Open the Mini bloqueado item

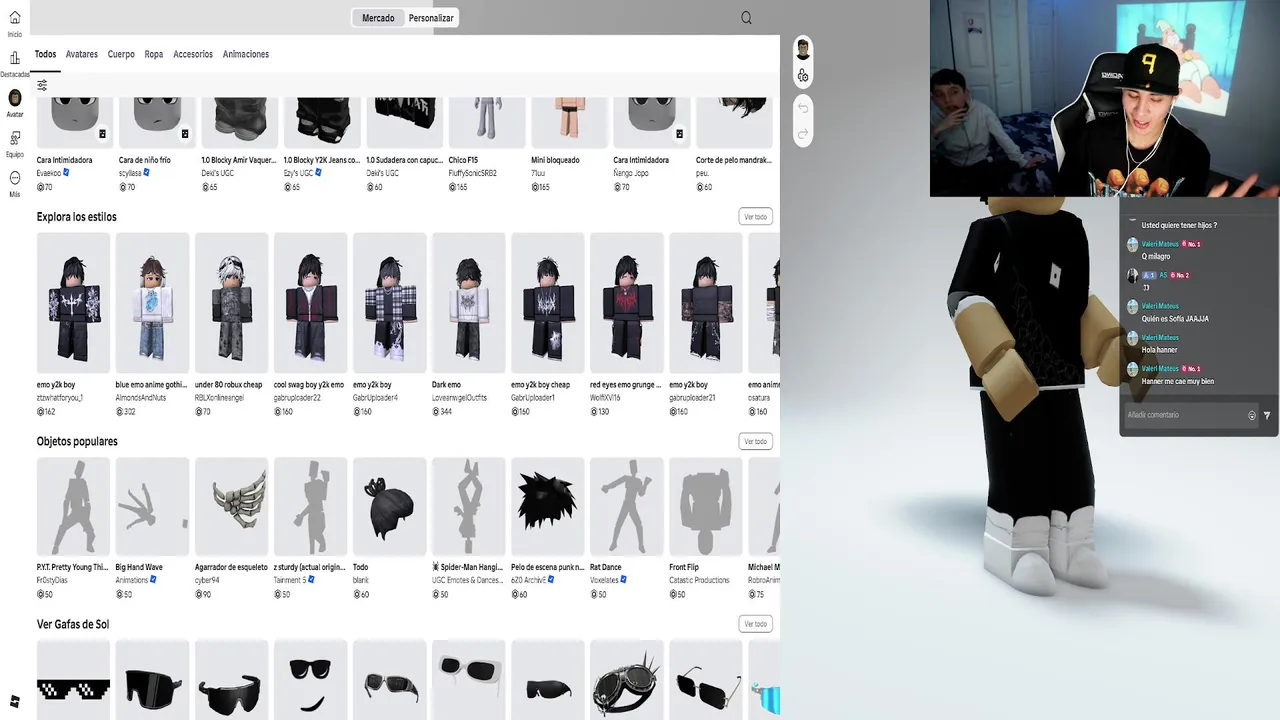point(569,122)
